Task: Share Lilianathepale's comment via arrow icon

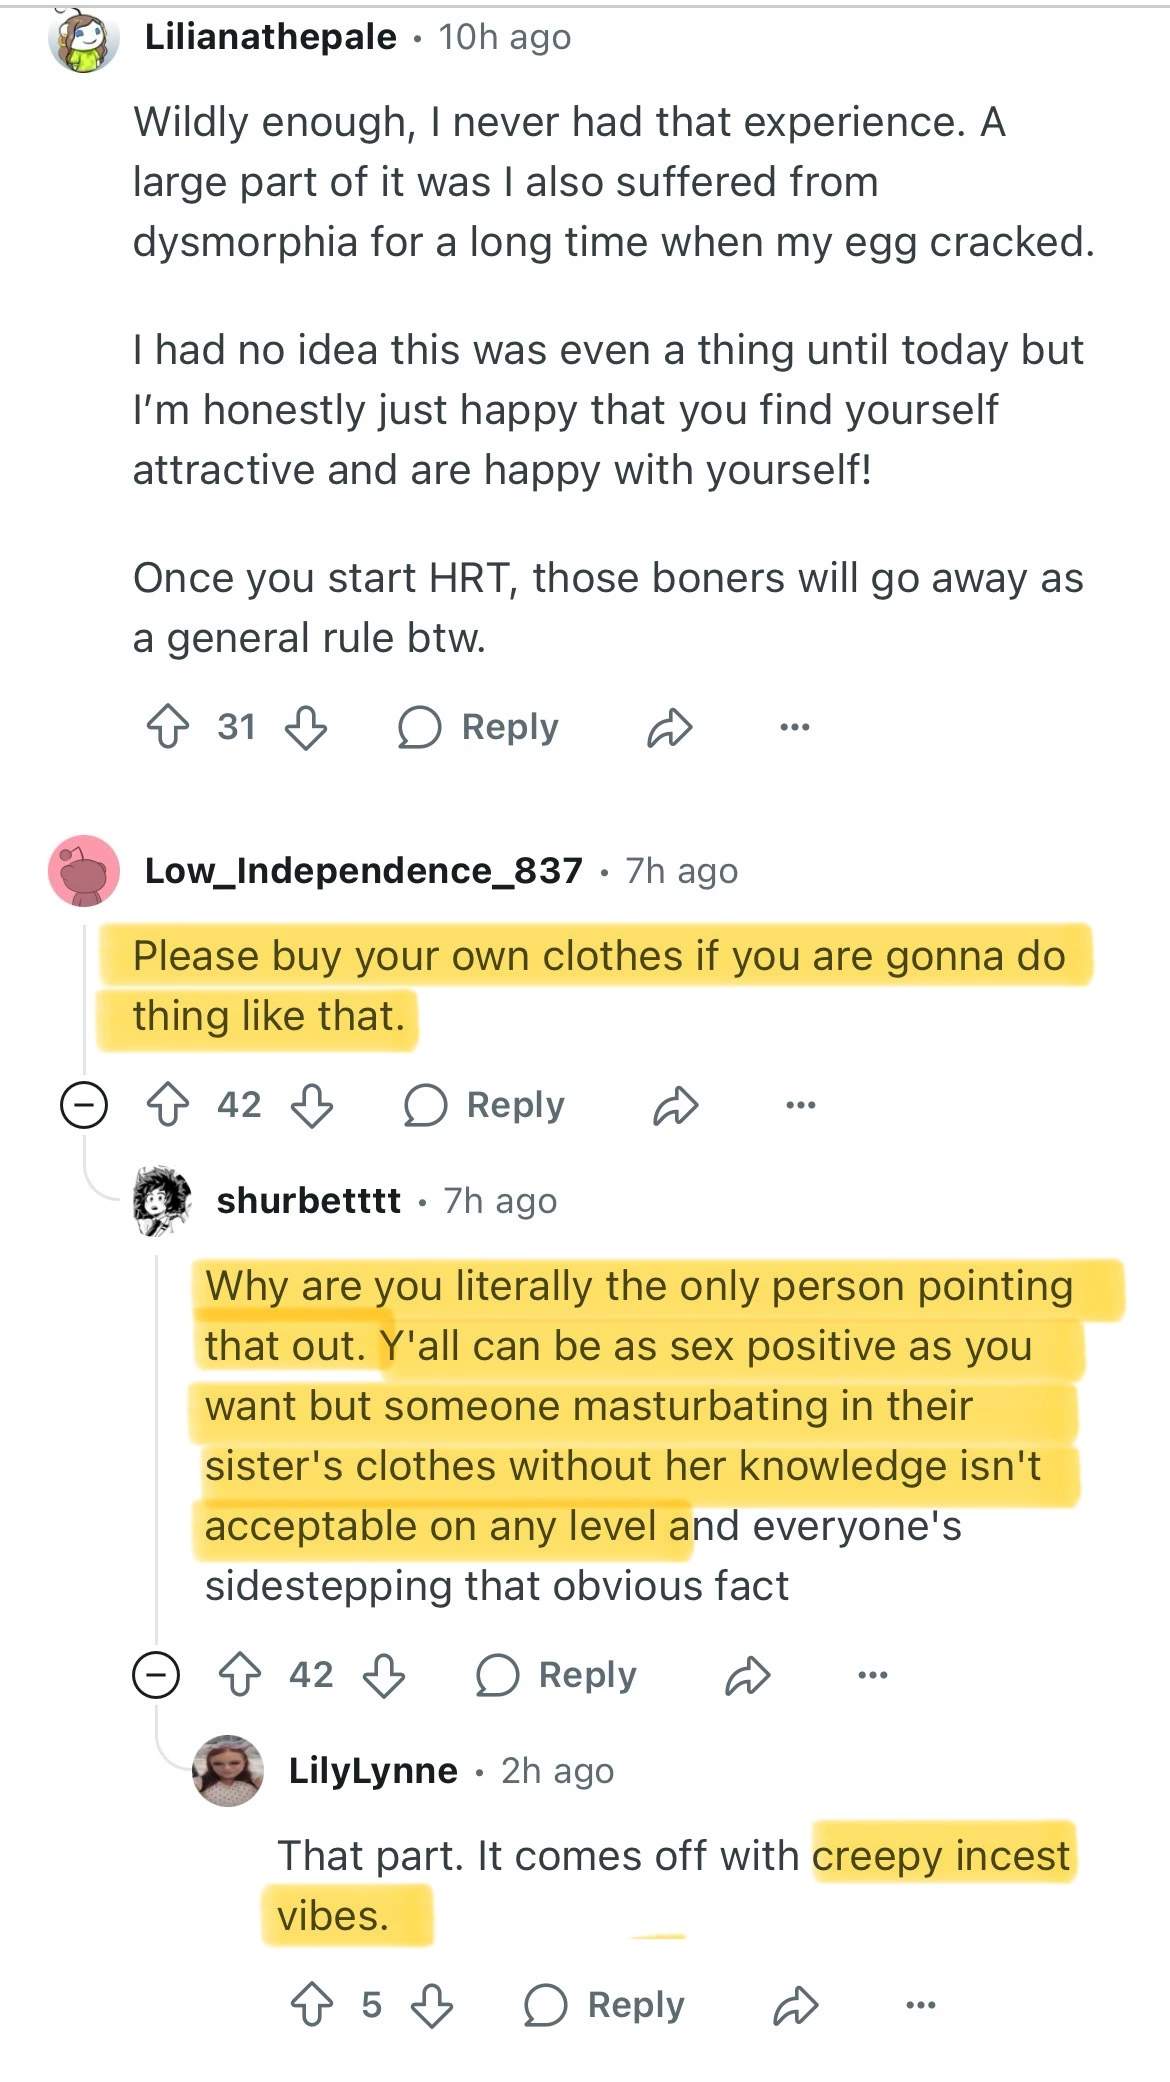Action: pos(669,727)
